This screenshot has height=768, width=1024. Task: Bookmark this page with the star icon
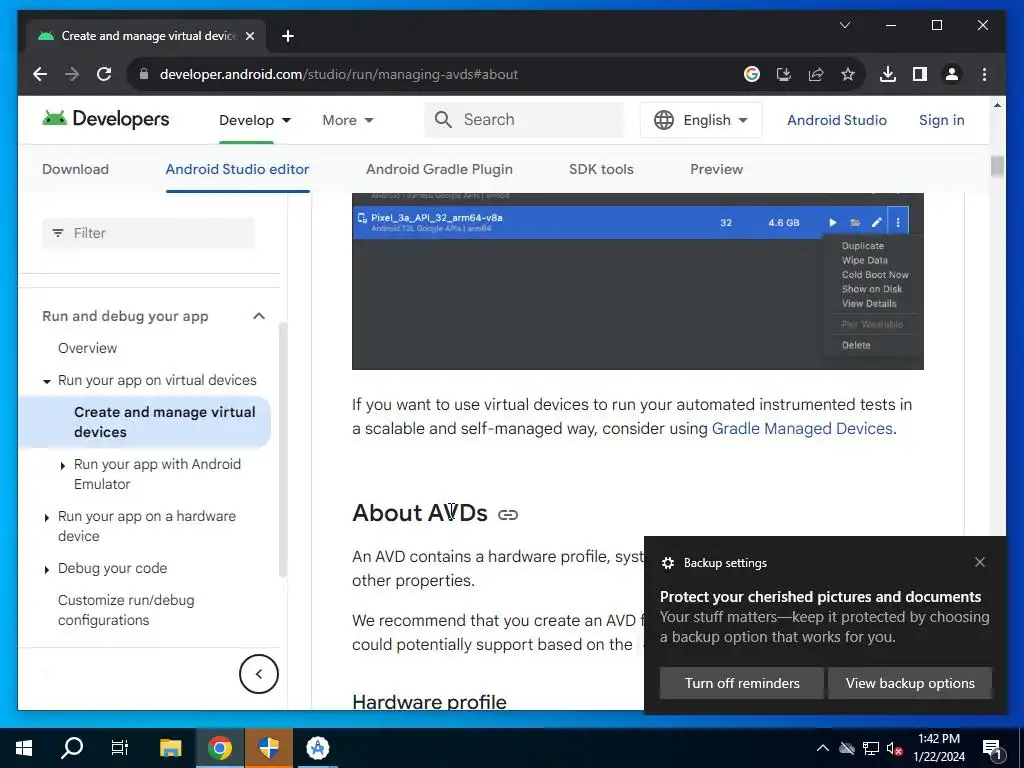pos(848,74)
